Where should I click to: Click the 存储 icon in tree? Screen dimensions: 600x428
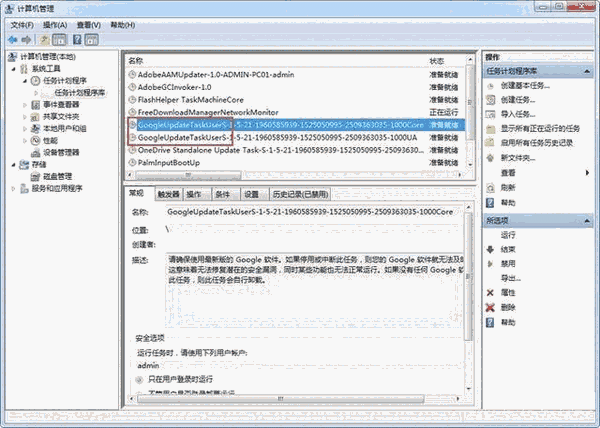click(24, 164)
